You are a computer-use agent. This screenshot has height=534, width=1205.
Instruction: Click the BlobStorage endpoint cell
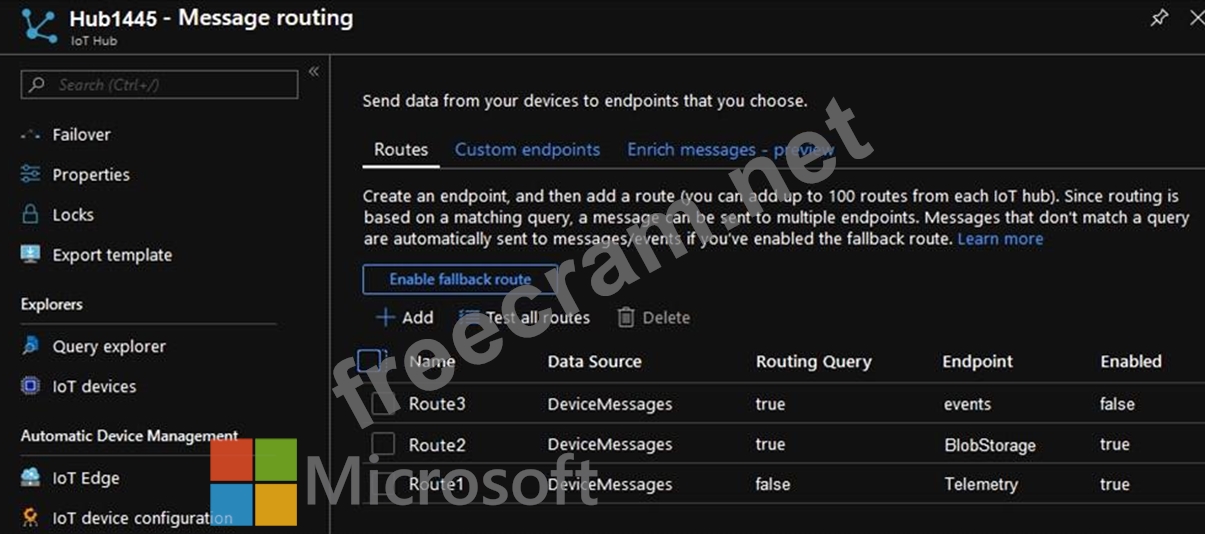990,445
